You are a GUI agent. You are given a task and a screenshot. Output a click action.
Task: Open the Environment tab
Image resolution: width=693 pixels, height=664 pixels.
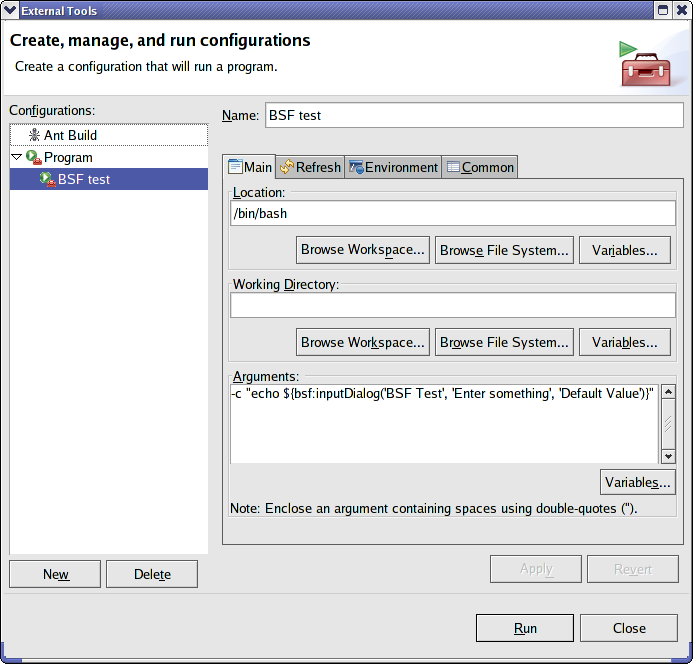(x=394, y=167)
